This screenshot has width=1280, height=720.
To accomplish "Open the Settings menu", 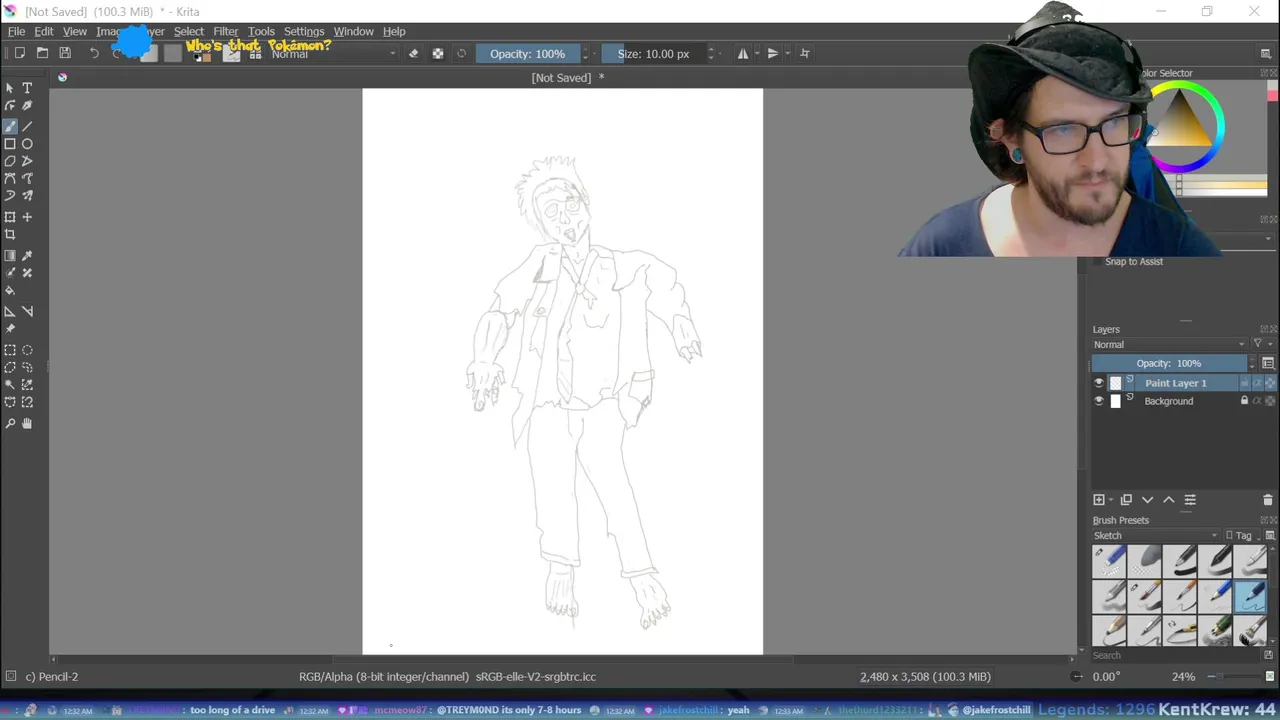I will [x=304, y=31].
